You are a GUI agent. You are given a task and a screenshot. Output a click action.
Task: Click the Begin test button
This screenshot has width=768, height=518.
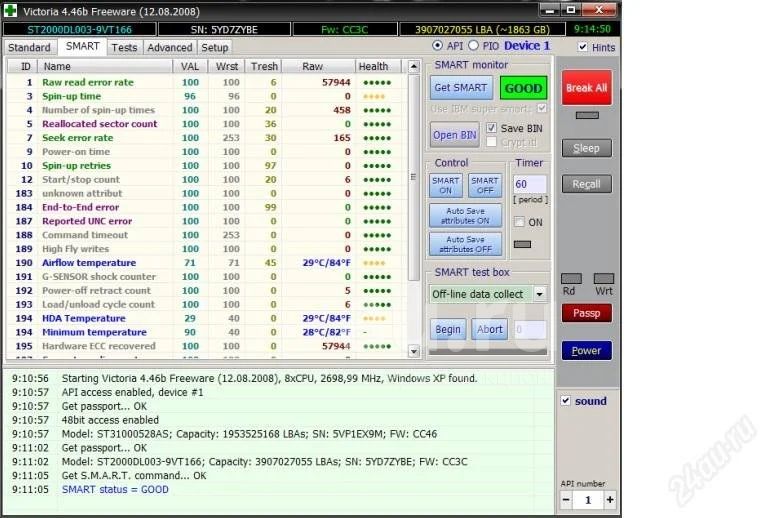click(x=448, y=330)
